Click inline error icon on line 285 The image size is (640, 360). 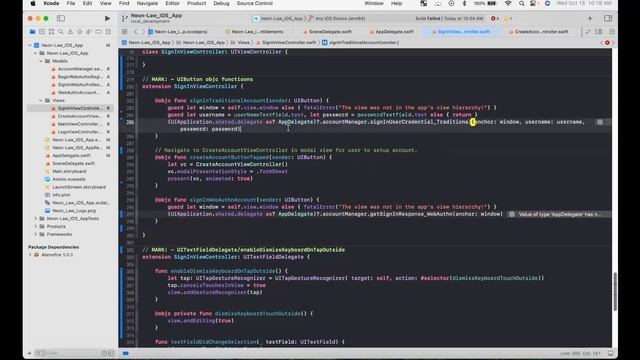coord(600,122)
